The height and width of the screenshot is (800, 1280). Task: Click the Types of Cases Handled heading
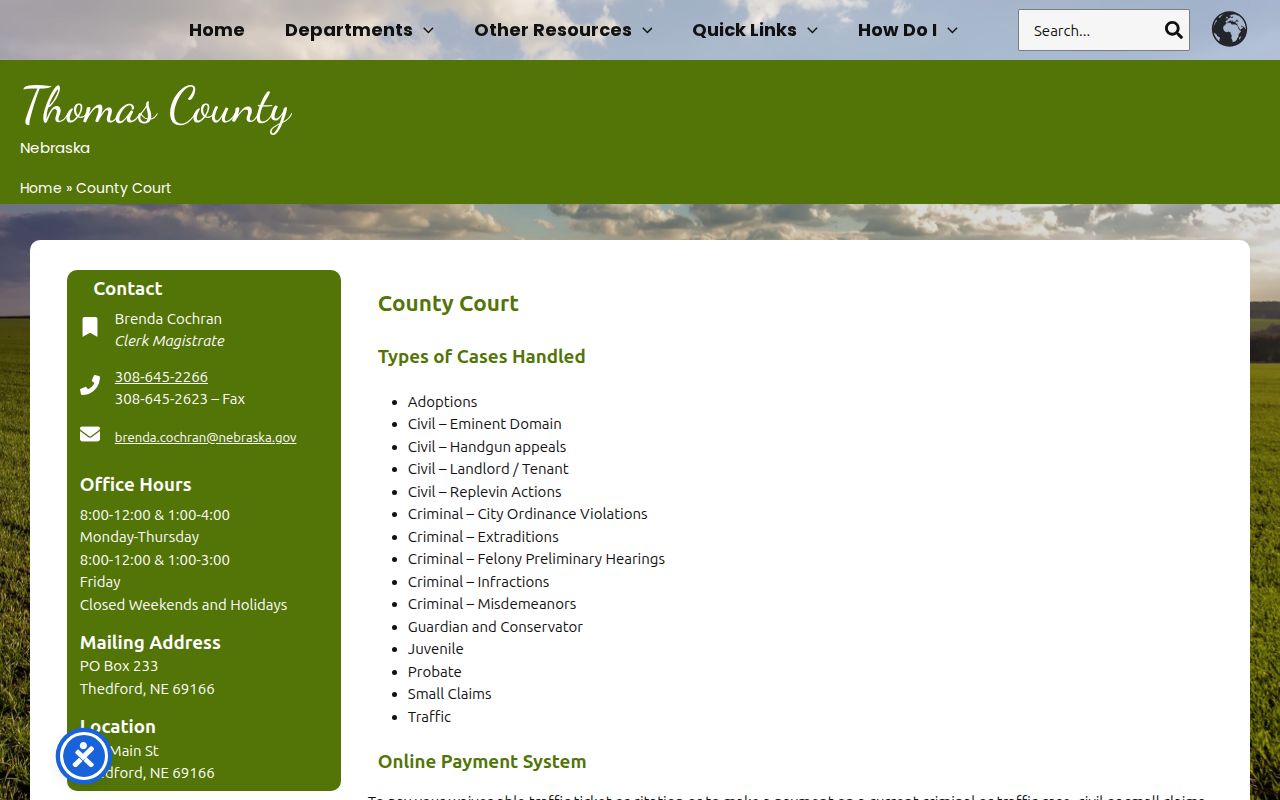click(x=481, y=357)
